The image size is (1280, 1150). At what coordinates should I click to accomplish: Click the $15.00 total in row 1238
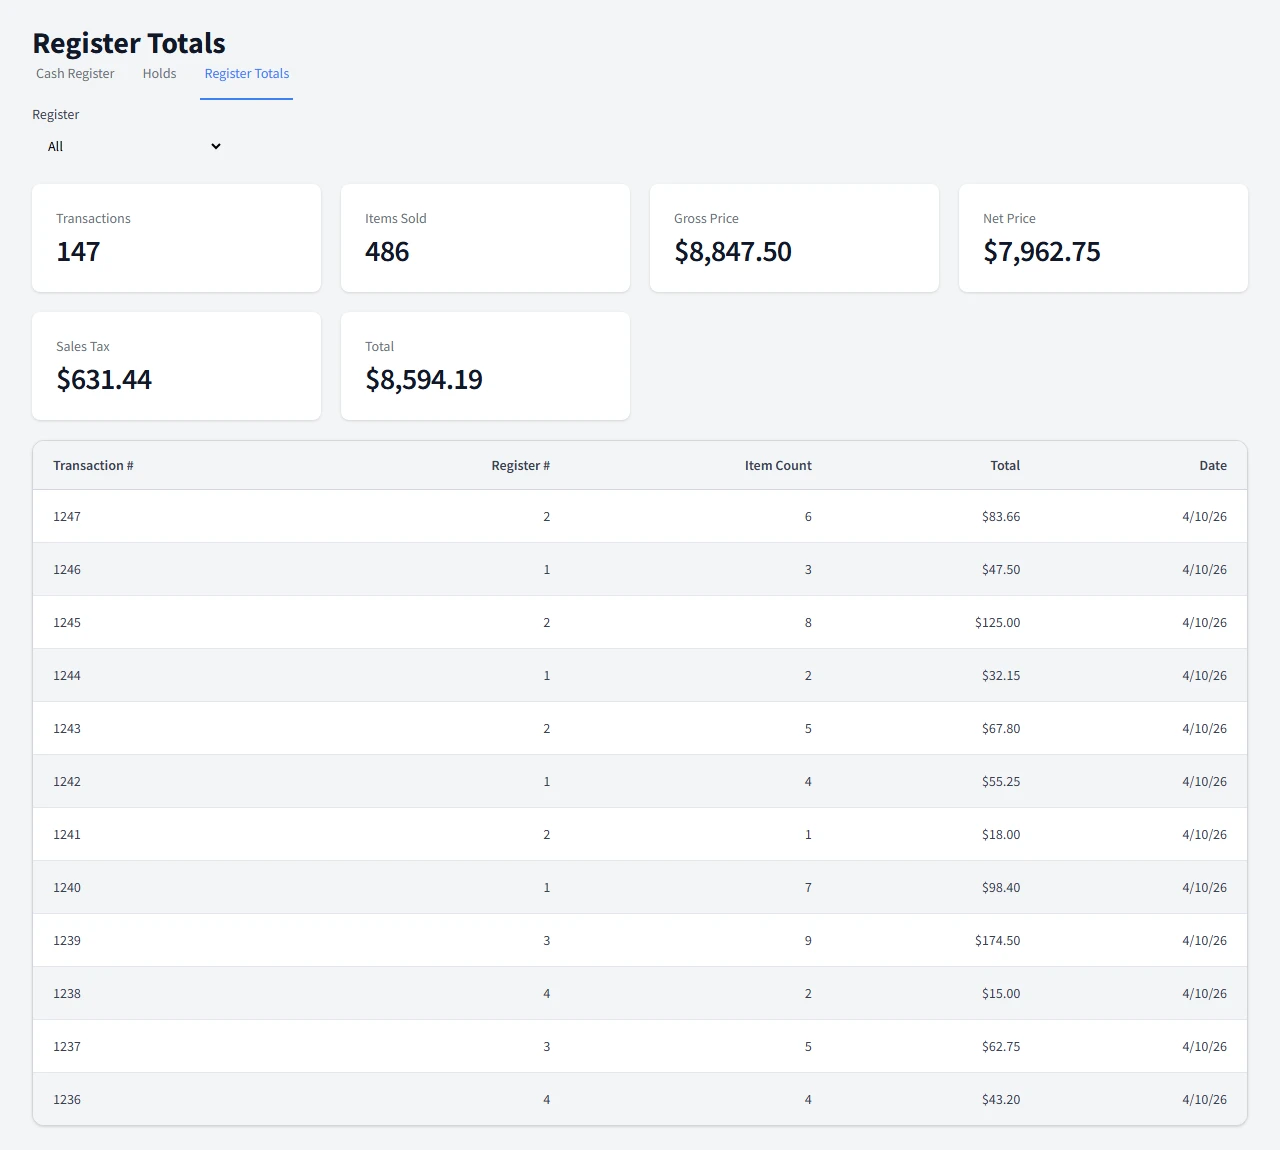[x=1000, y=994]
